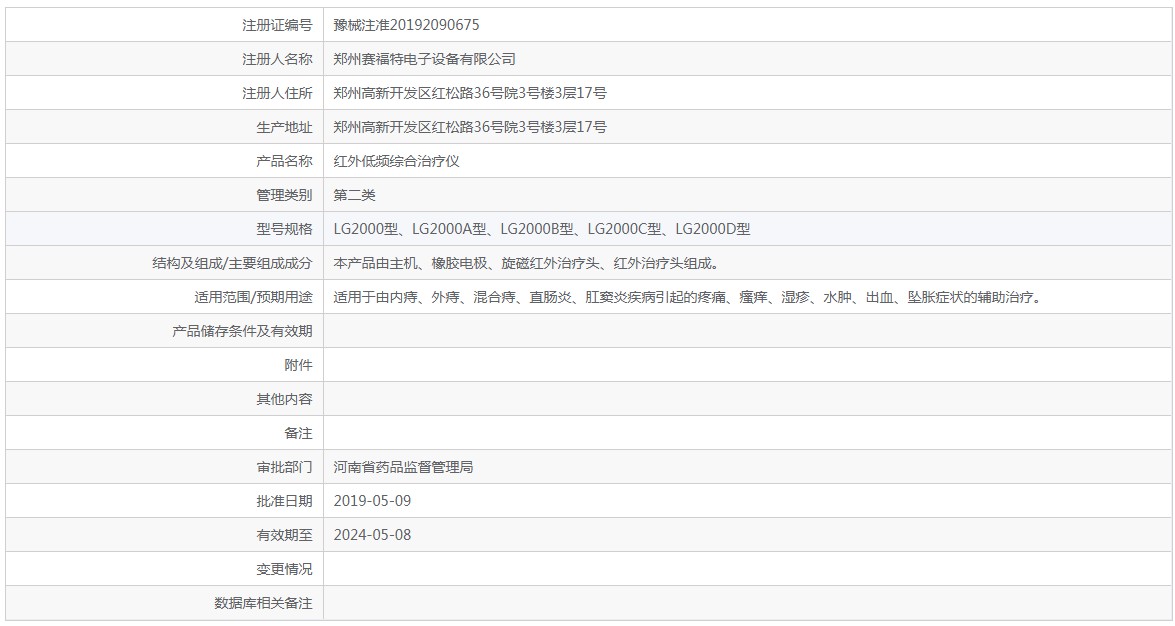Select the text 本产品由主机、橡胶电极
The width and height of the screenshot is (1175, 626).
[410, 263]
